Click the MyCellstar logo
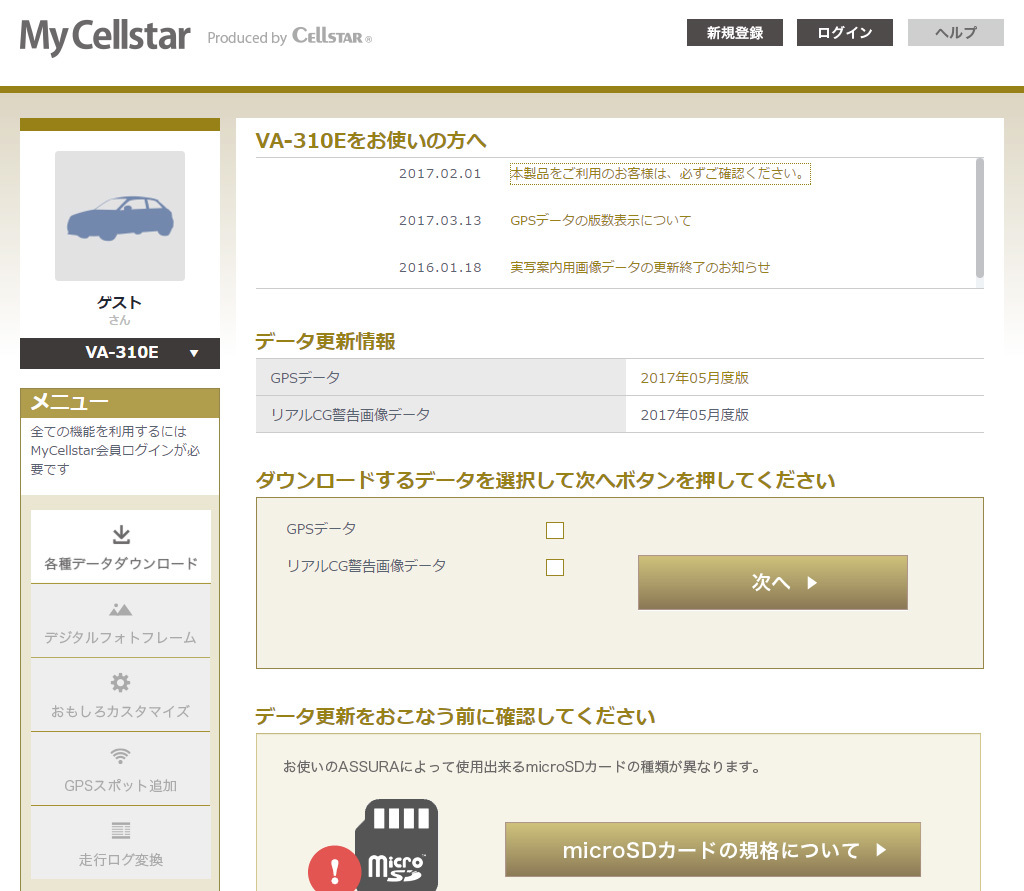Screen dimensions: 1024x891 click(105, 37)
